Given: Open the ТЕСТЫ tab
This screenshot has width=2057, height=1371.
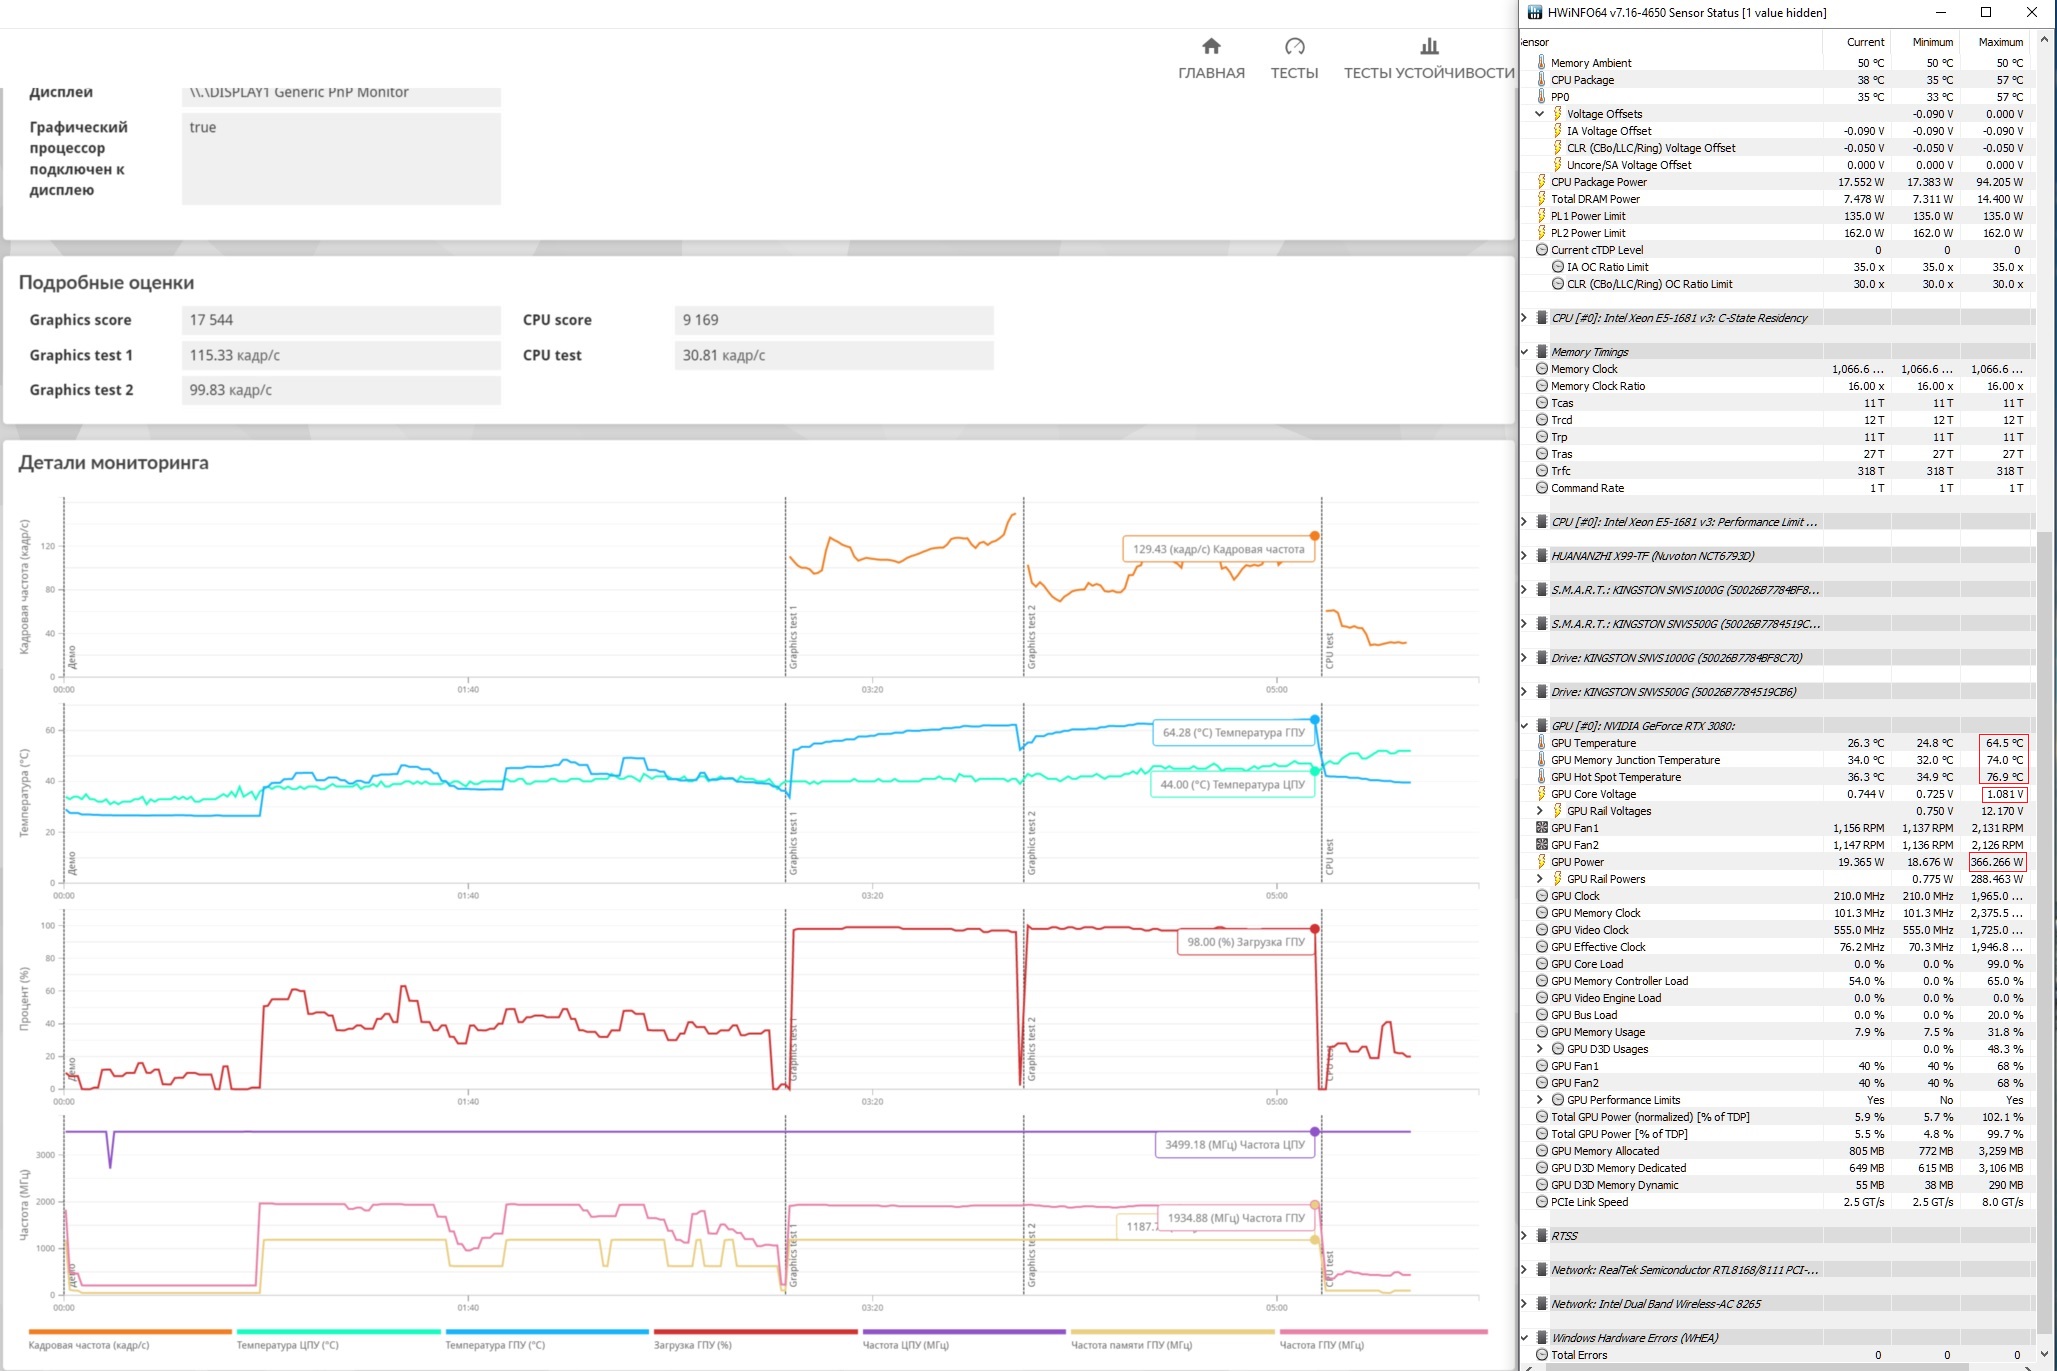Looking at the screenshot, I should [x=1294, y=73].
